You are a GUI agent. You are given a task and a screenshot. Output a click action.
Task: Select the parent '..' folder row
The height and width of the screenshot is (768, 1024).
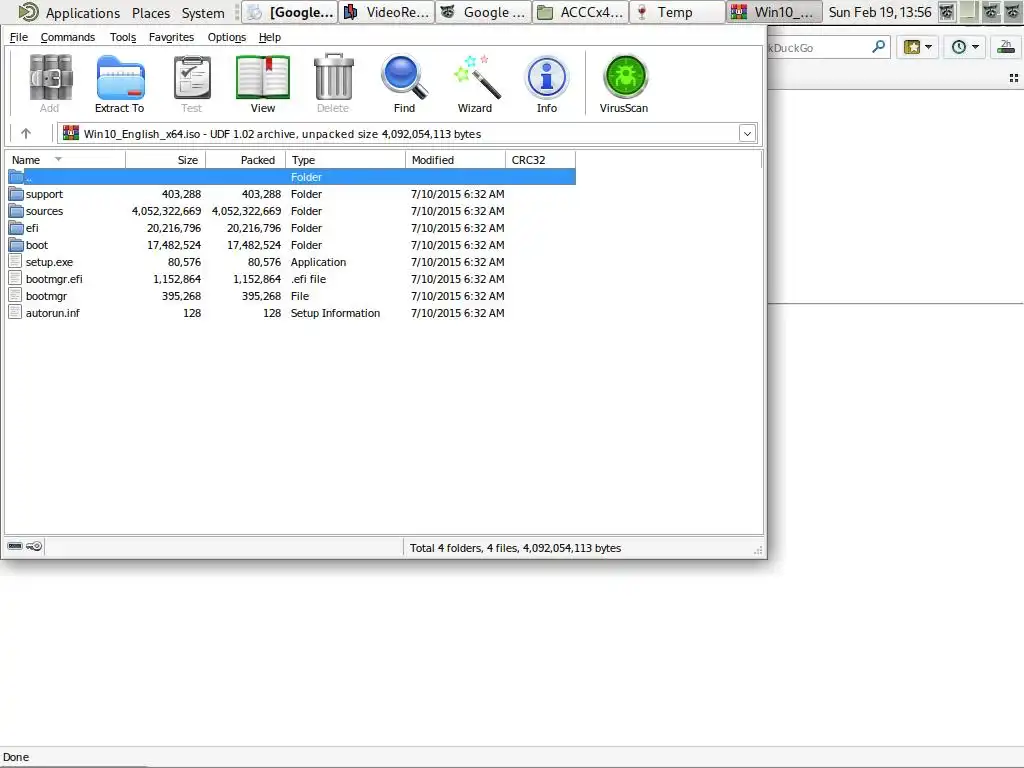[291, 177]
